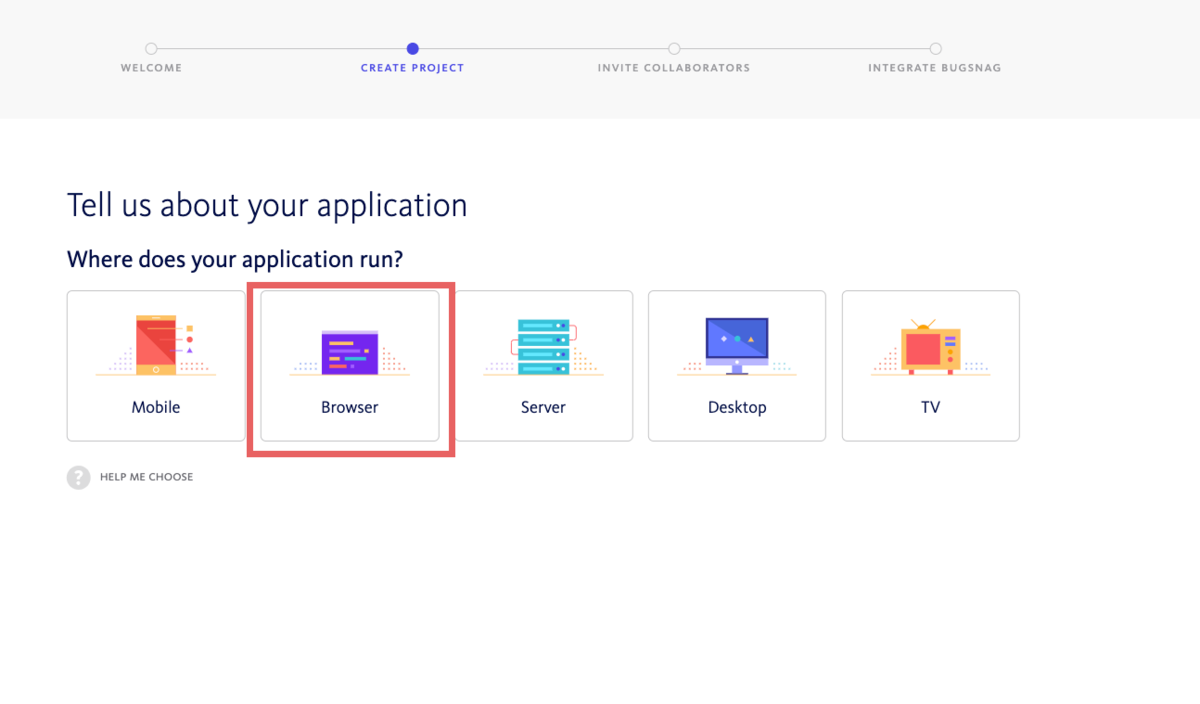Select the Server platform card
The image size is (1200, 704).
pyautogui.click(x=543, y=366)
